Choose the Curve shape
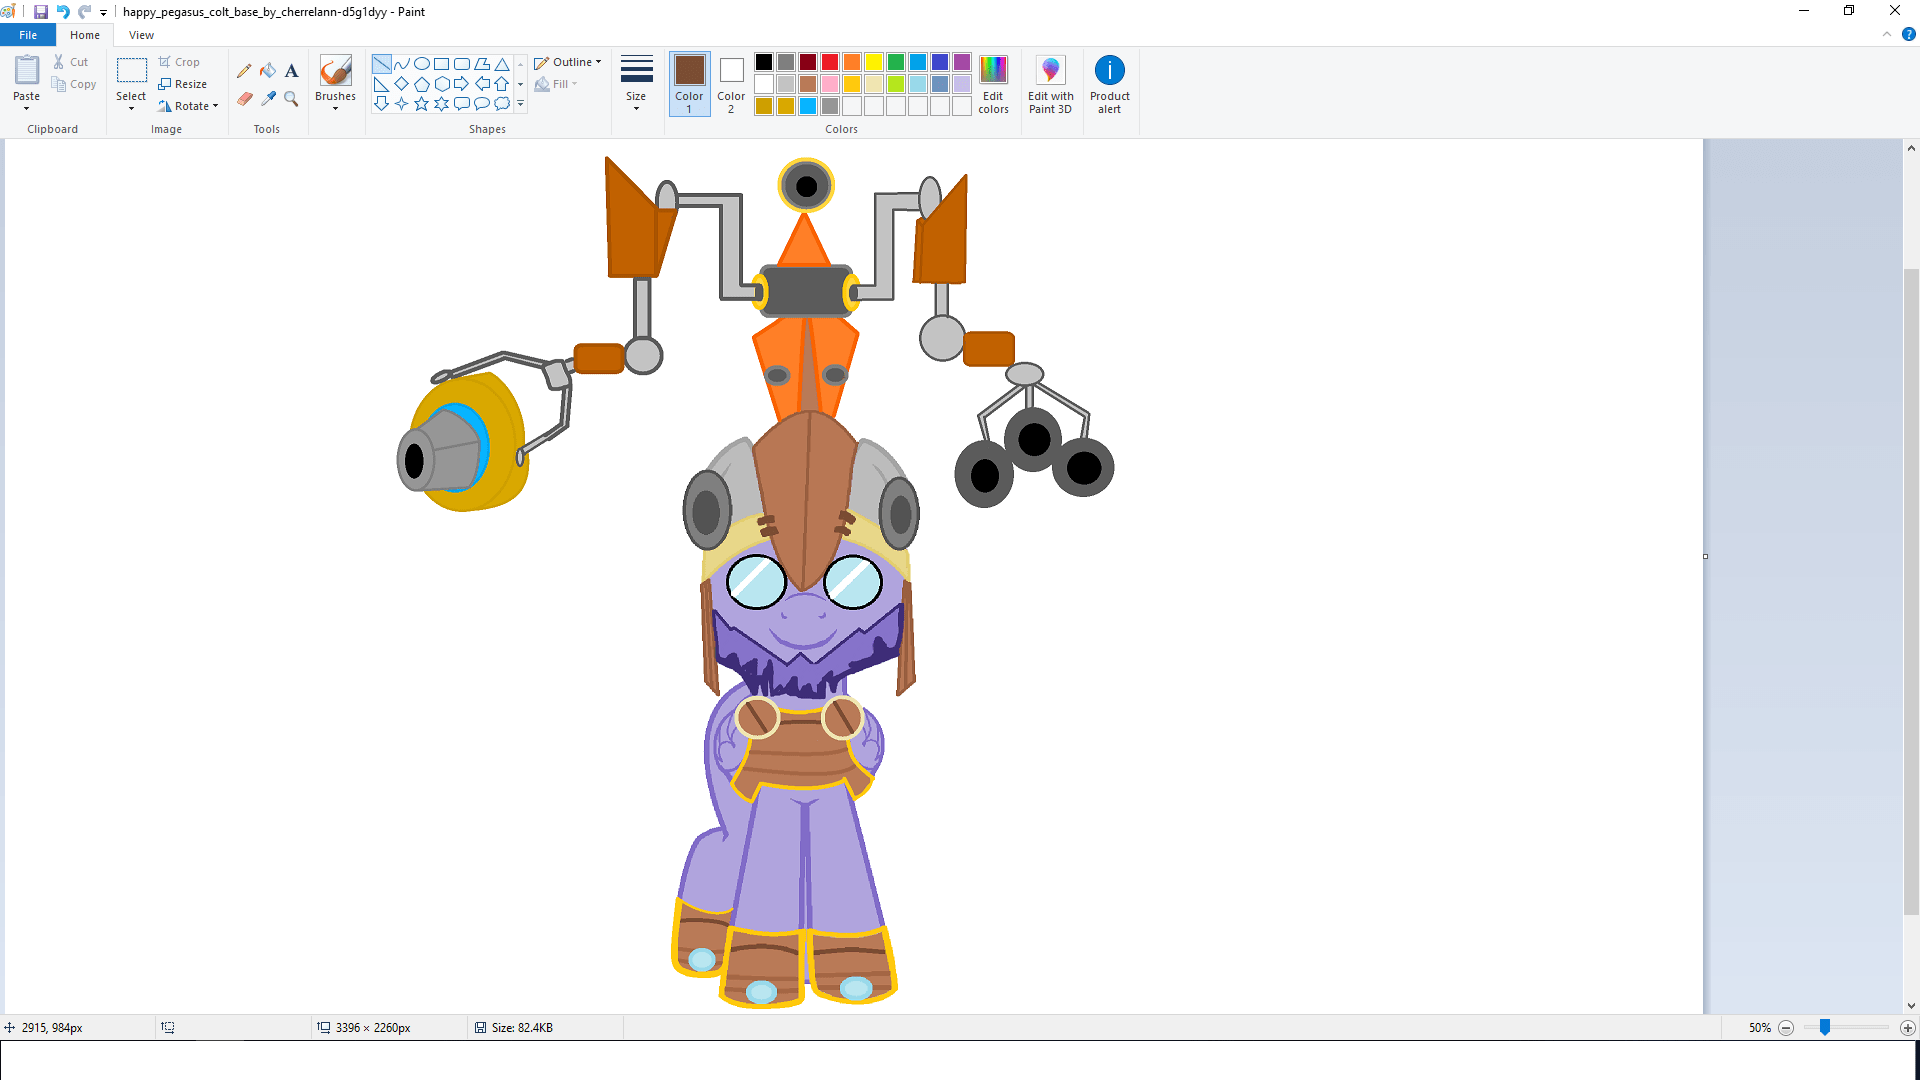1920x1080 pixels. tap(401, 64)
